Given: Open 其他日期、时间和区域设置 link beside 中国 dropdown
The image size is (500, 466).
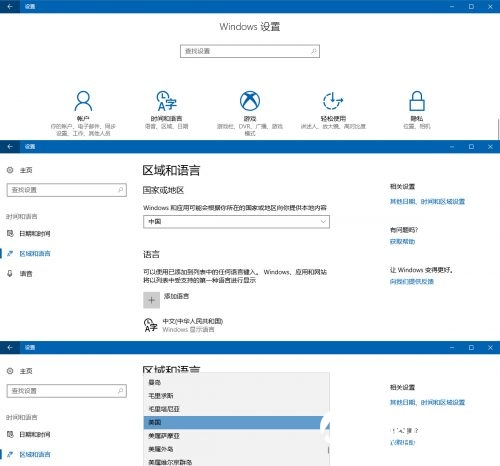Looking at the screenshot, I should click(x=427, y=201).
